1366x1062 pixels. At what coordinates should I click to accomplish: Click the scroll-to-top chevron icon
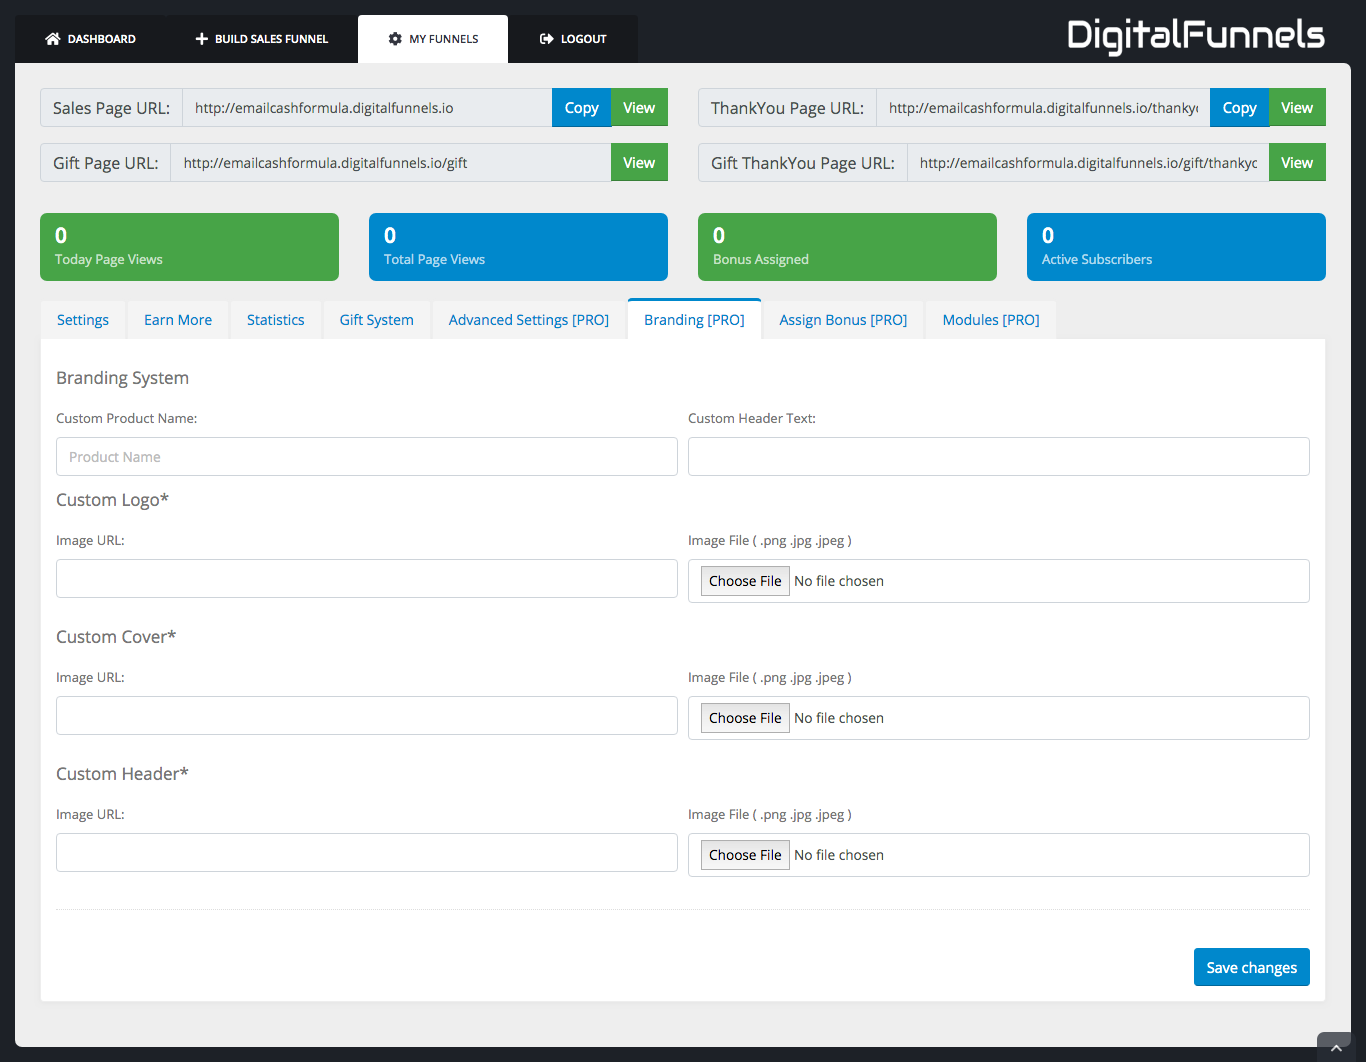pos(1336,1047)
